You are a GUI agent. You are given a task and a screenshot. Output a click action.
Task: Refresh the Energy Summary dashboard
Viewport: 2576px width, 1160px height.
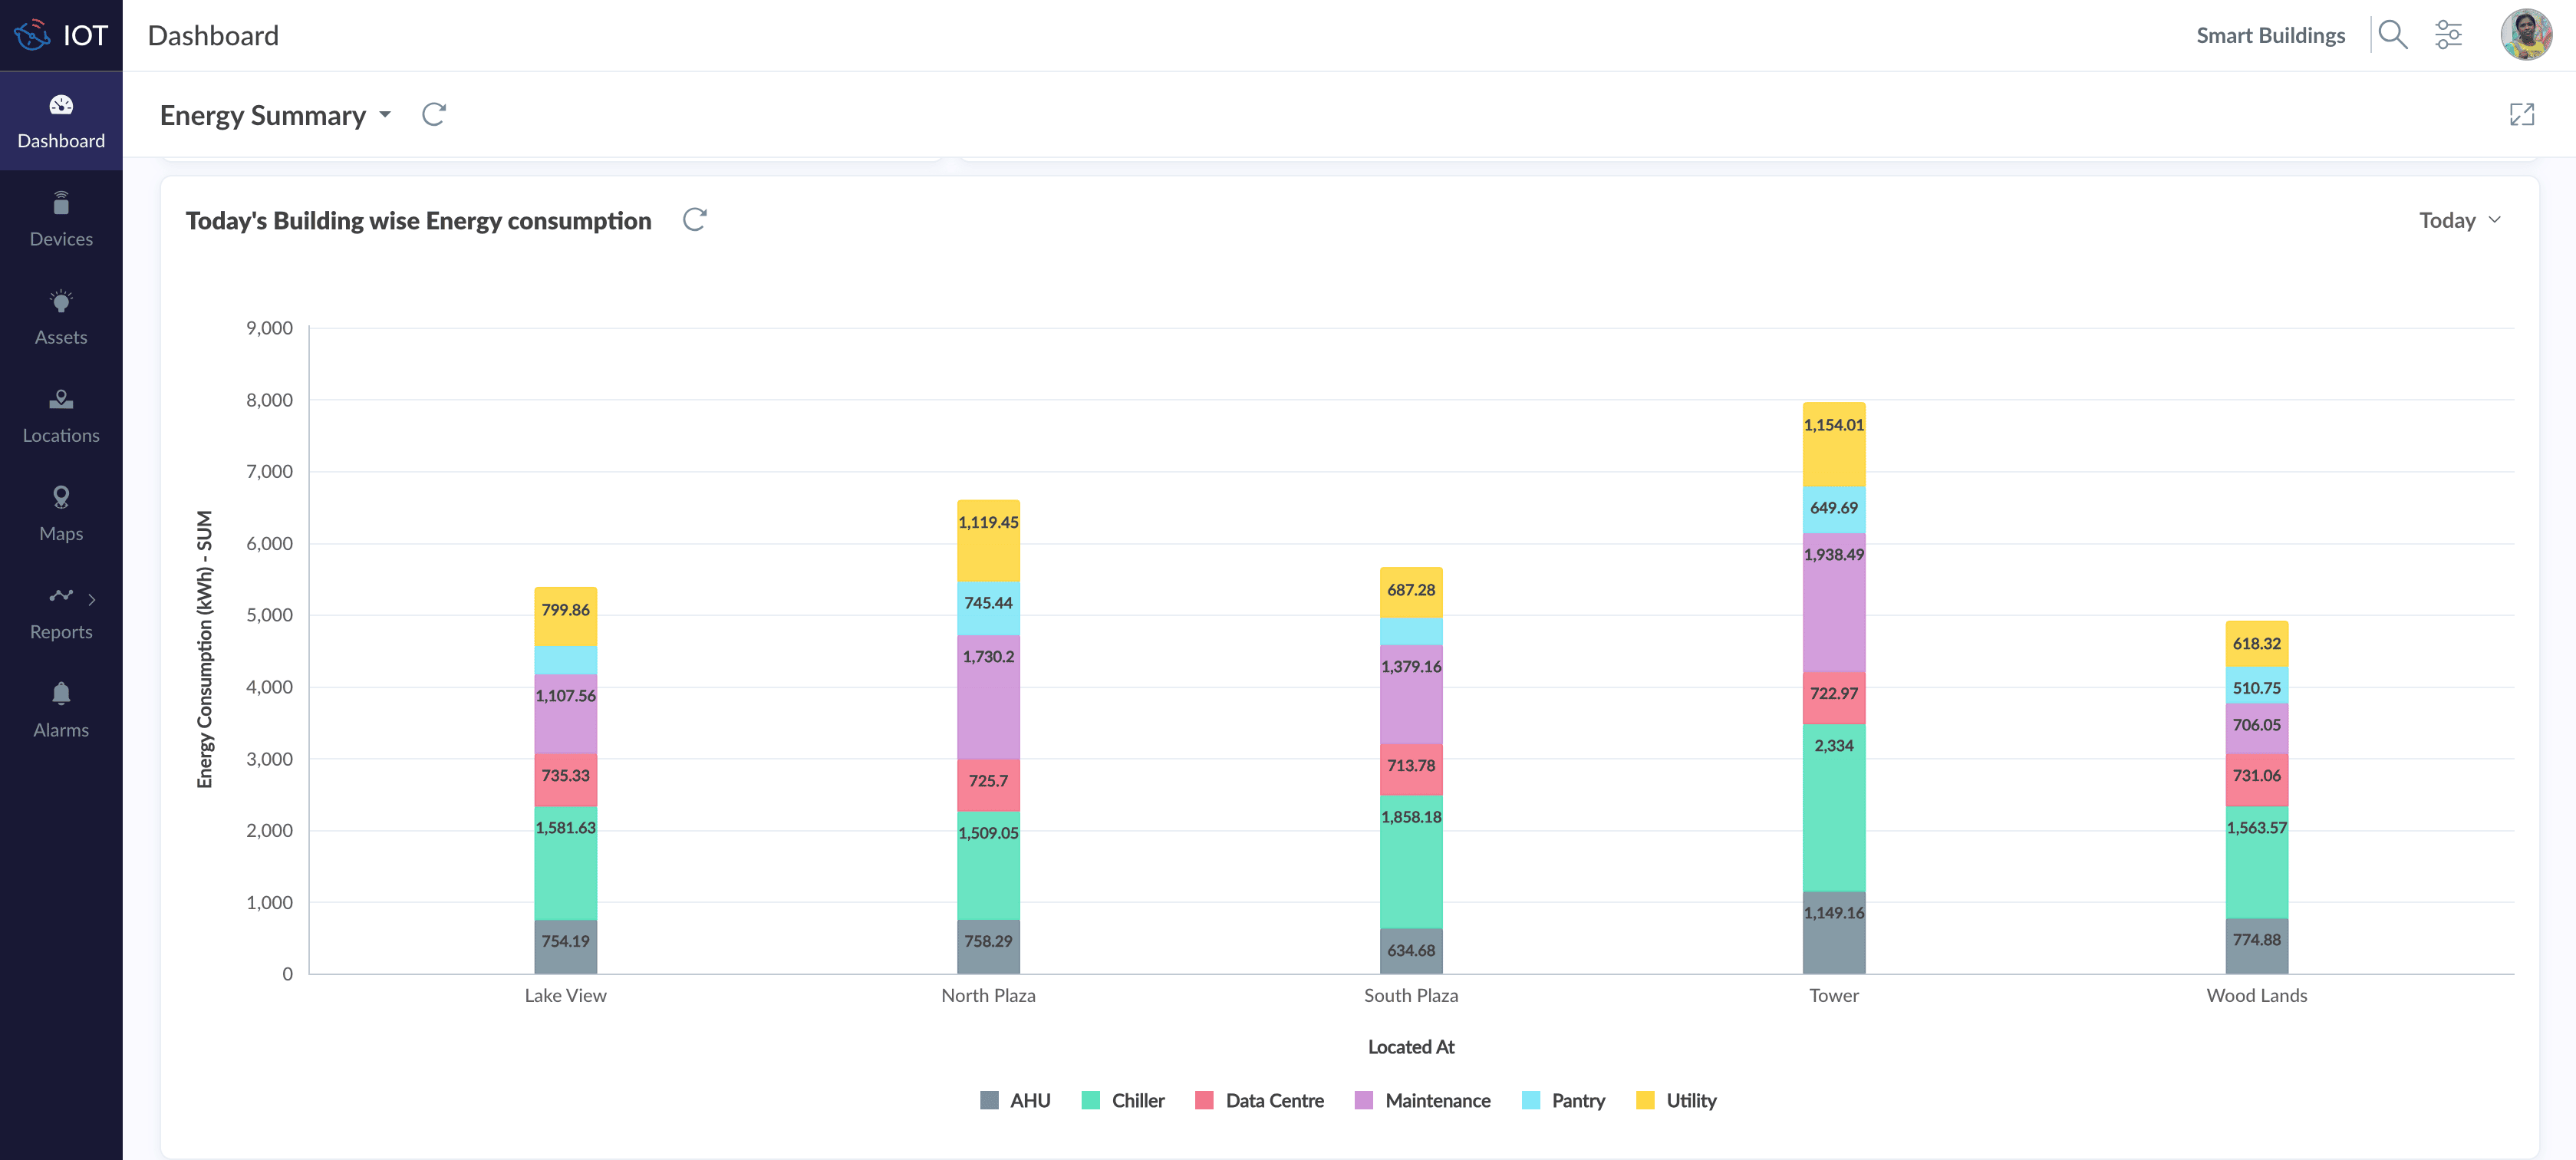coord(433,115)
